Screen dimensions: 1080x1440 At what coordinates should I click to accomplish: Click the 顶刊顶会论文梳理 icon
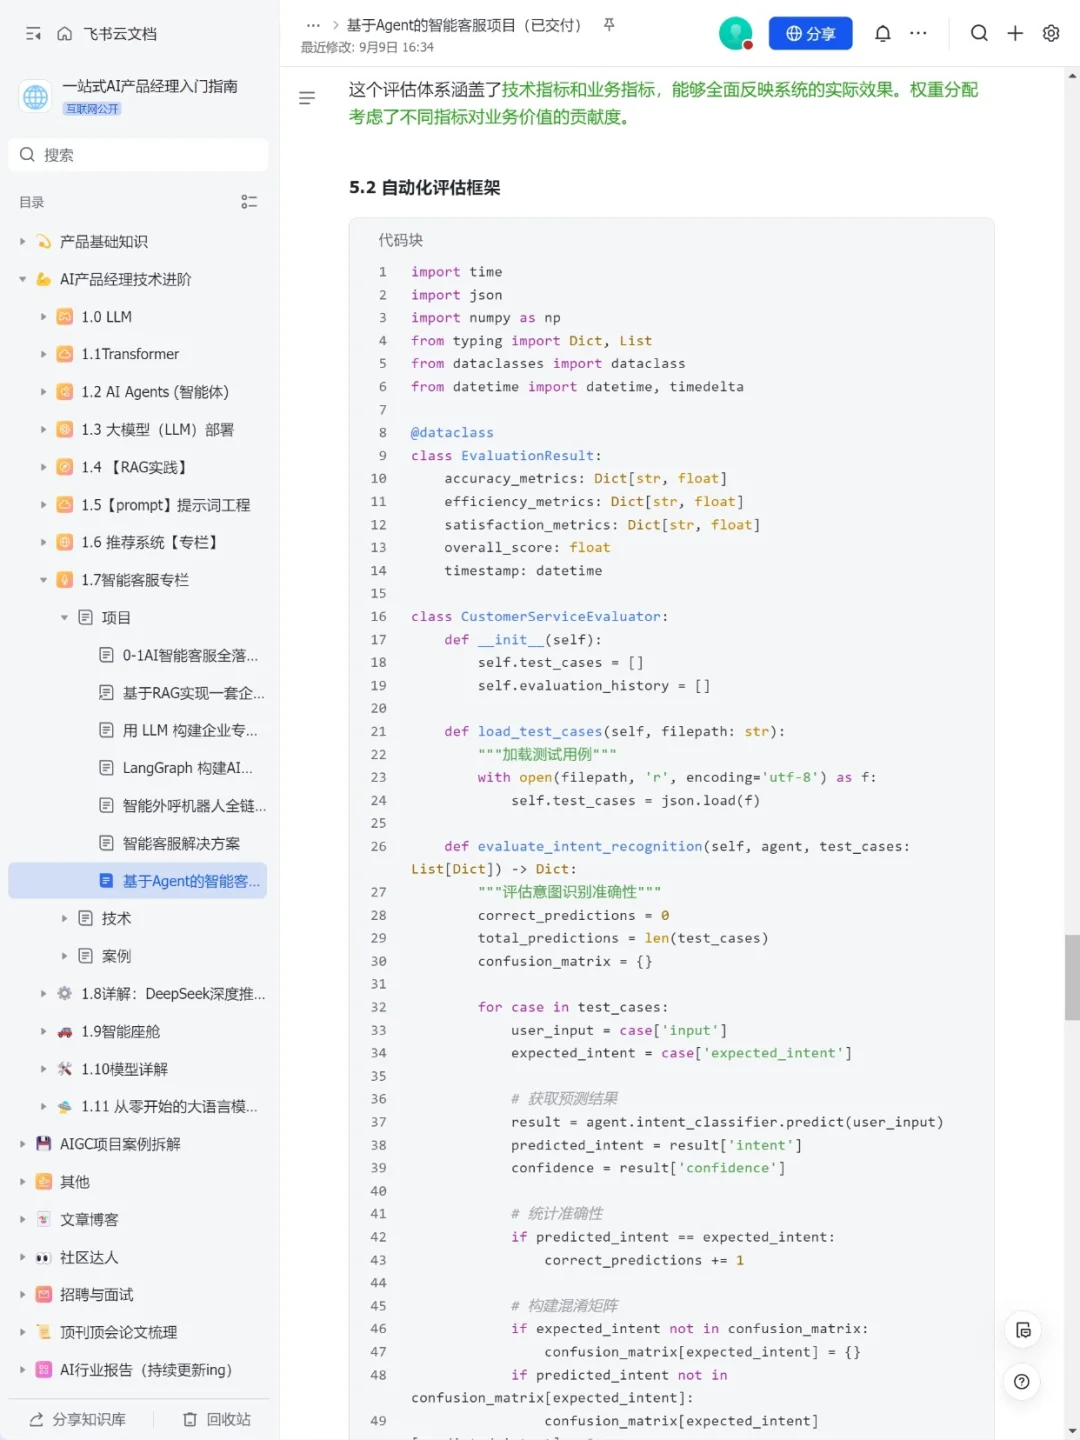click(x=43, y=1332)
